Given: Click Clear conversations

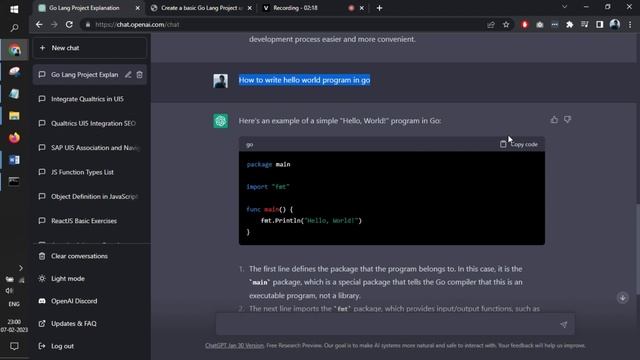Looking at the screenshot, I should tap(89, 256).
